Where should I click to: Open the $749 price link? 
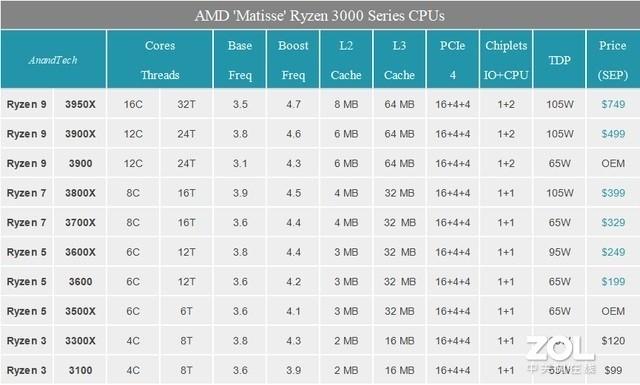tap(613, 105)
